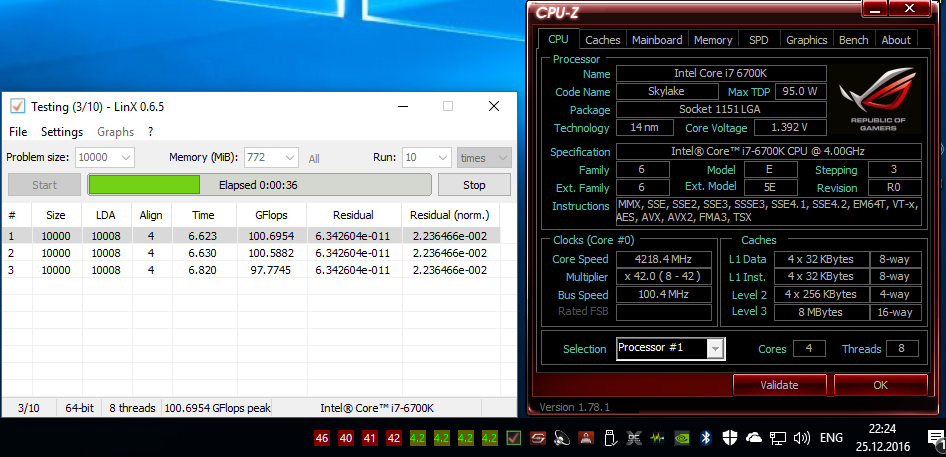Click the 100.4 MHz Bus Speed value
This screenshot has height=457, width=946.
pos(664,295)
